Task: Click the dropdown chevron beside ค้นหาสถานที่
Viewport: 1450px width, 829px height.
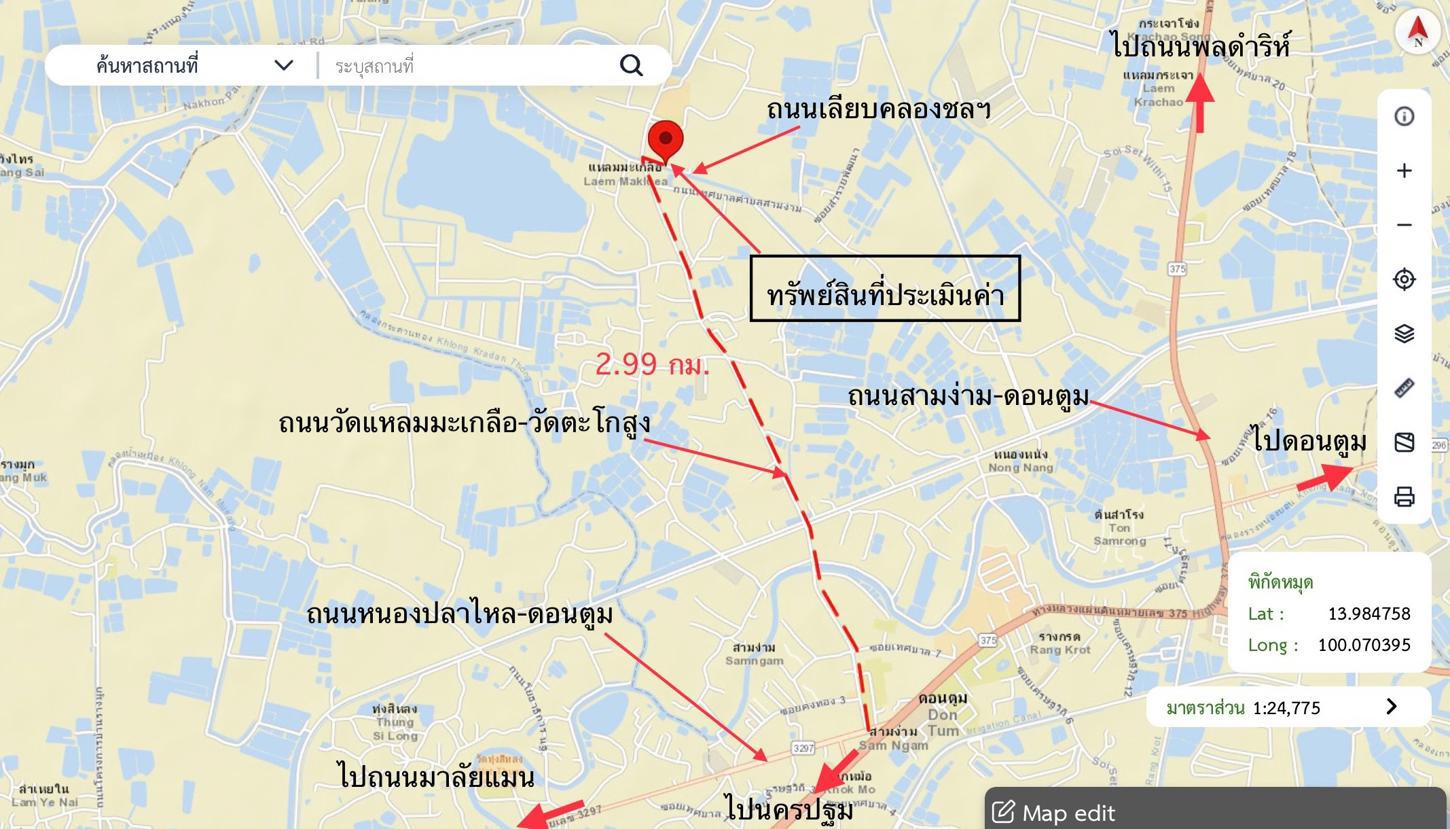Action: tap(284, 65)
